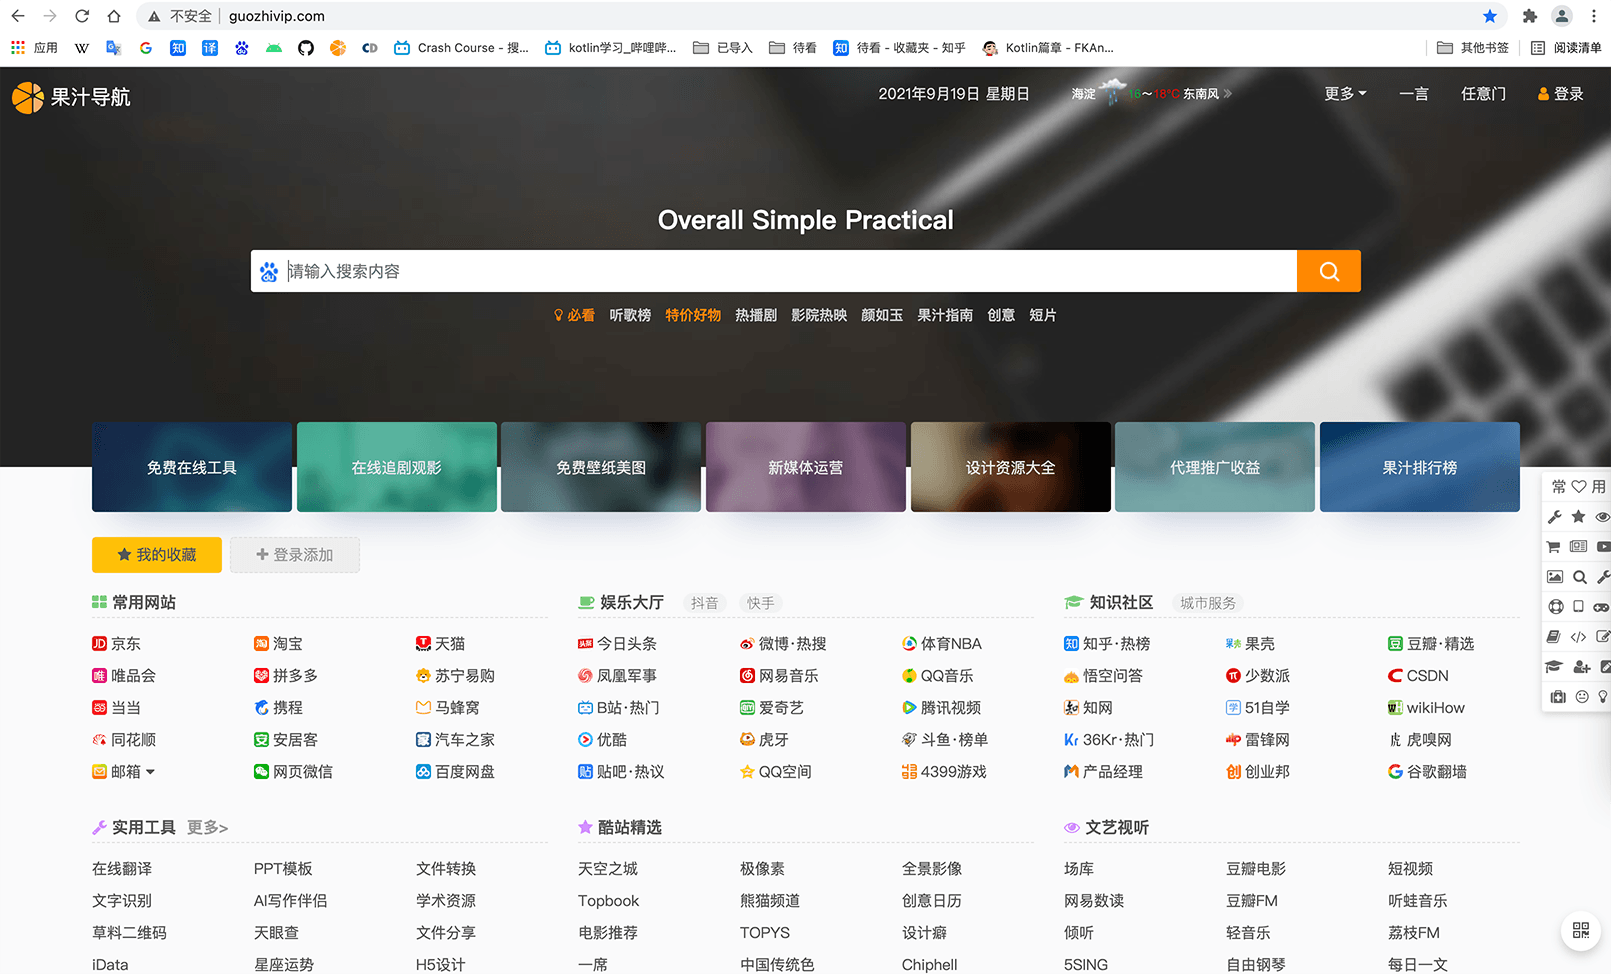Open the Wikipedia W bookmark
The height and width of the screenshot is (974, 1611).
click(82, 47)
